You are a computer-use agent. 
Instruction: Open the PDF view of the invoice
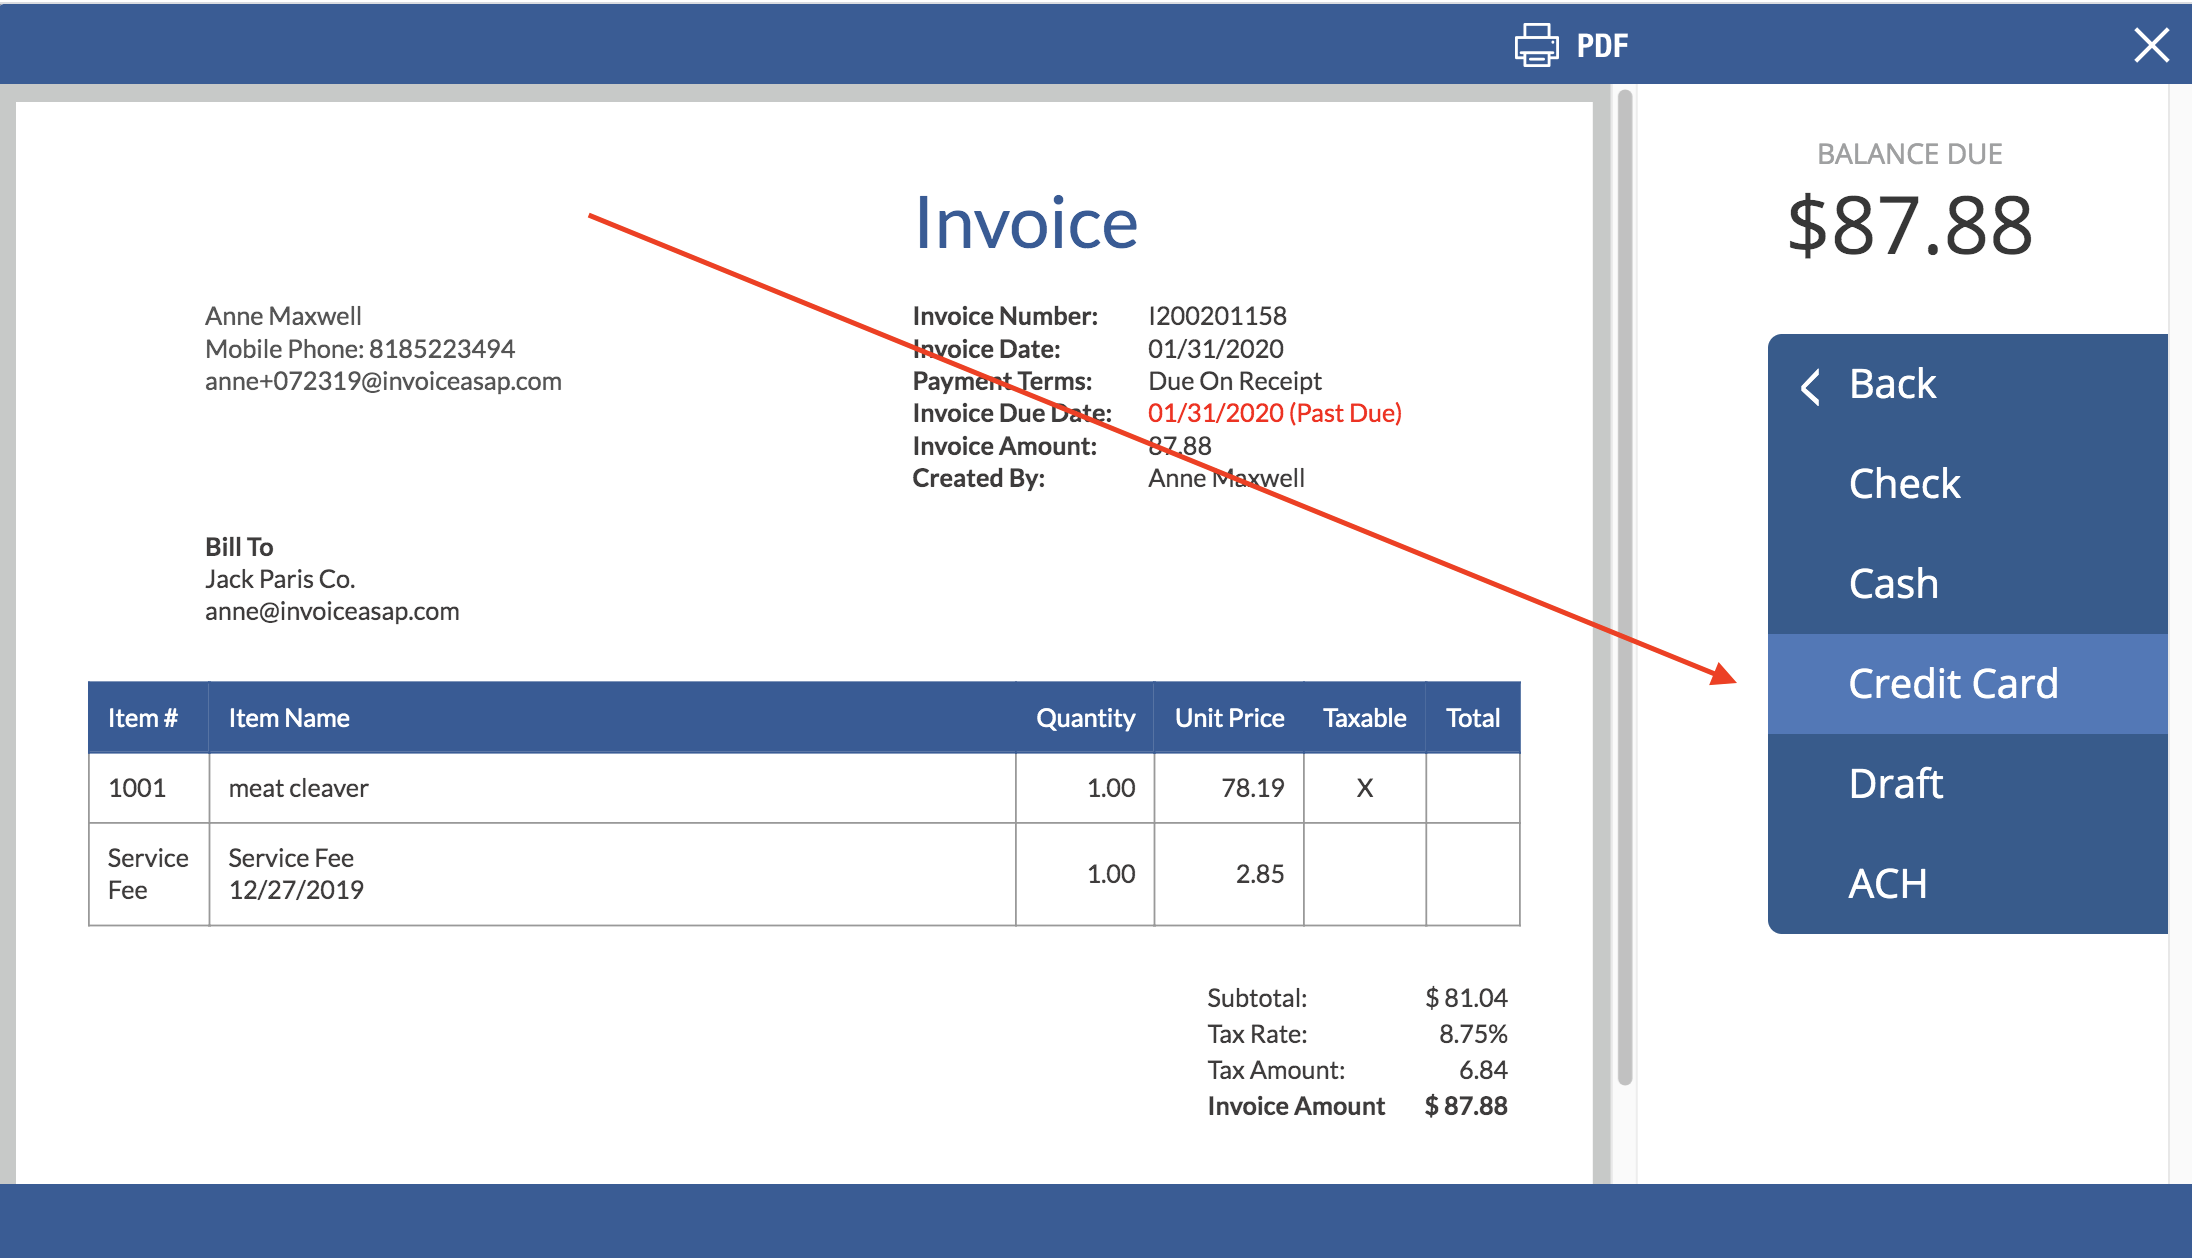point(1601,44)
